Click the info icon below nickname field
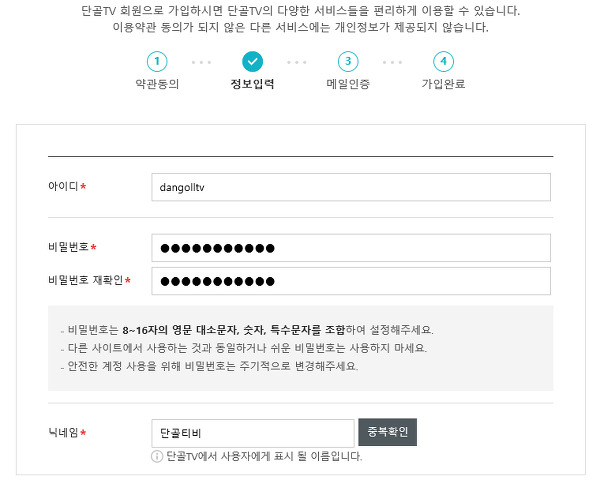 tap(157, 456)
